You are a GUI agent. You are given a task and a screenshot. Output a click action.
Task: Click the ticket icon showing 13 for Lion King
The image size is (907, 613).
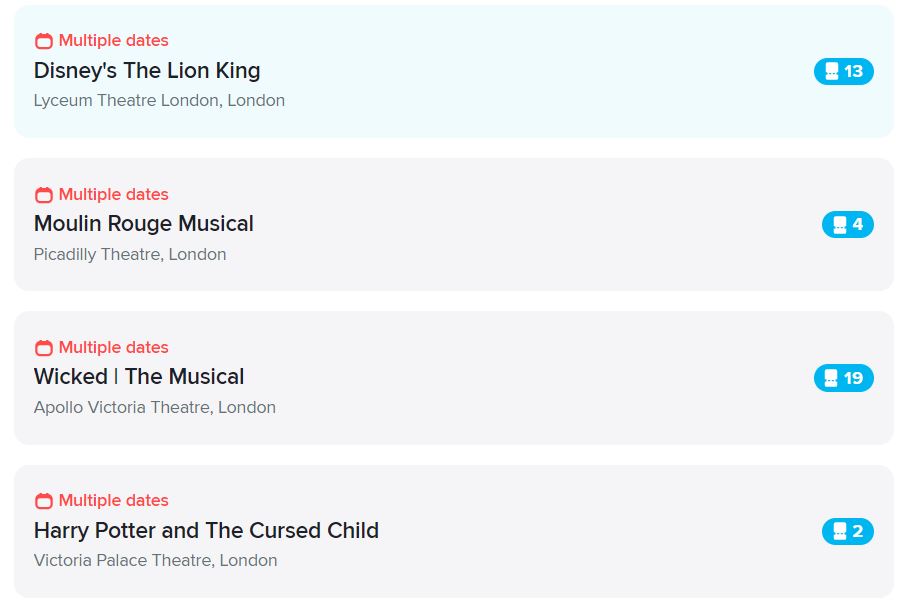click(843, 71)
